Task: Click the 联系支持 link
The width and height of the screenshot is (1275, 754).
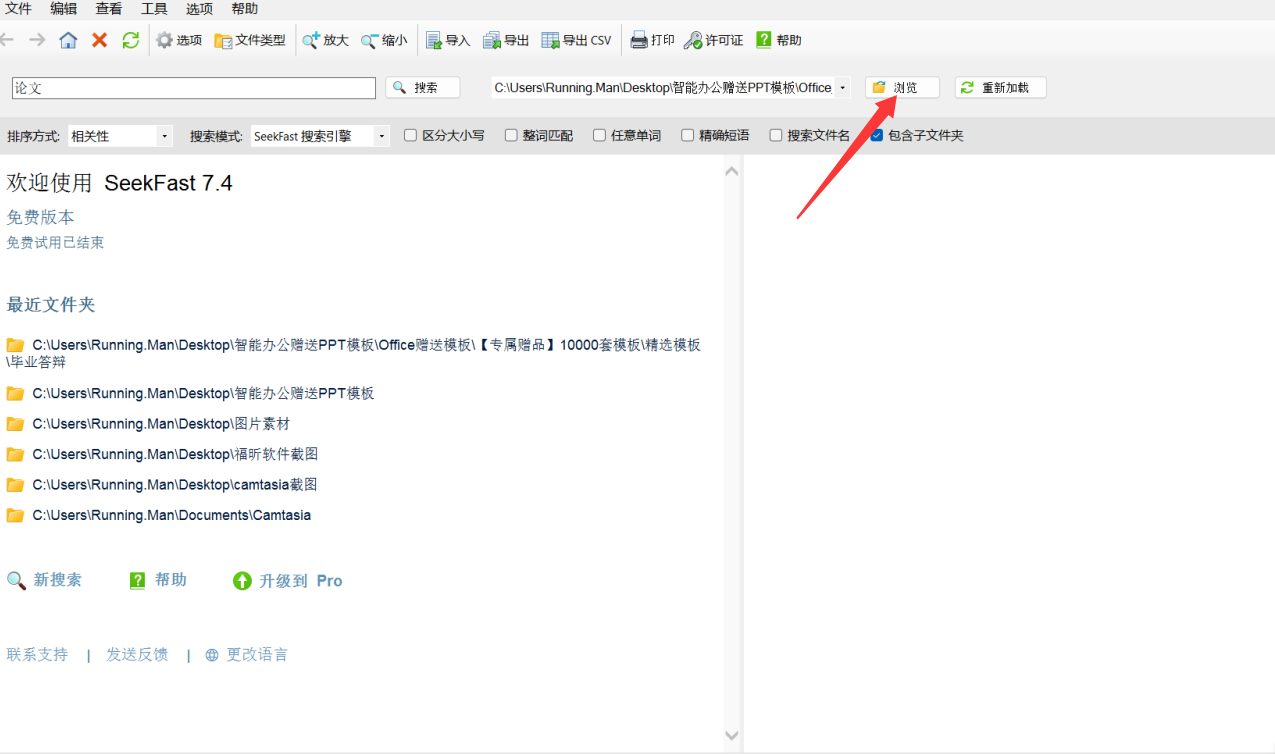Action: [x=37, y=655]
